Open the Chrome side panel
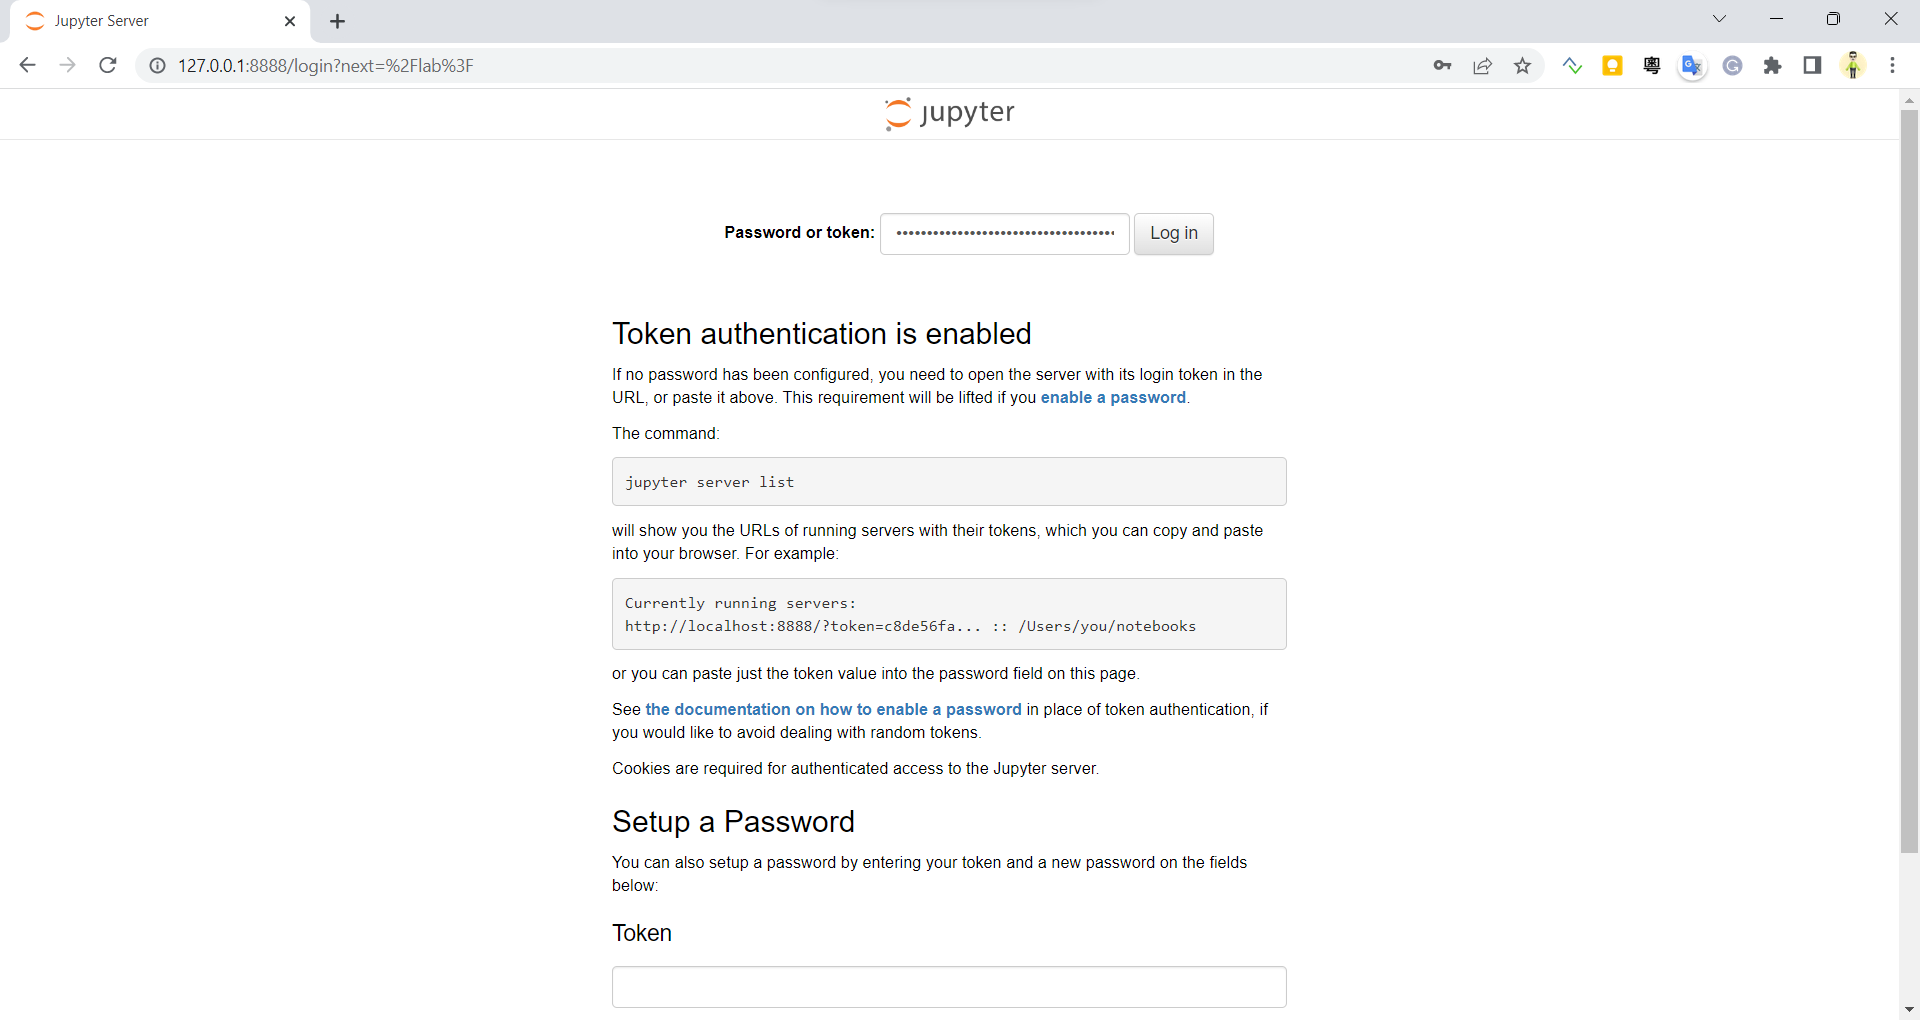1920x1020 pixels. [x=1813, y=65]
